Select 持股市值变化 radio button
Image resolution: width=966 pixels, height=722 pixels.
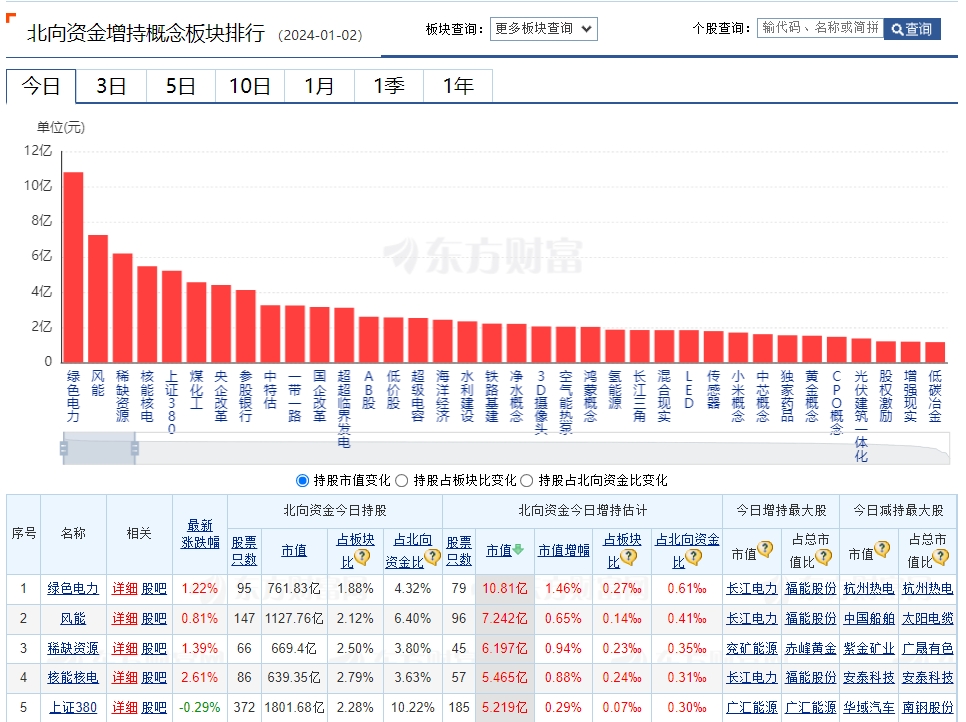coord(303,480)
